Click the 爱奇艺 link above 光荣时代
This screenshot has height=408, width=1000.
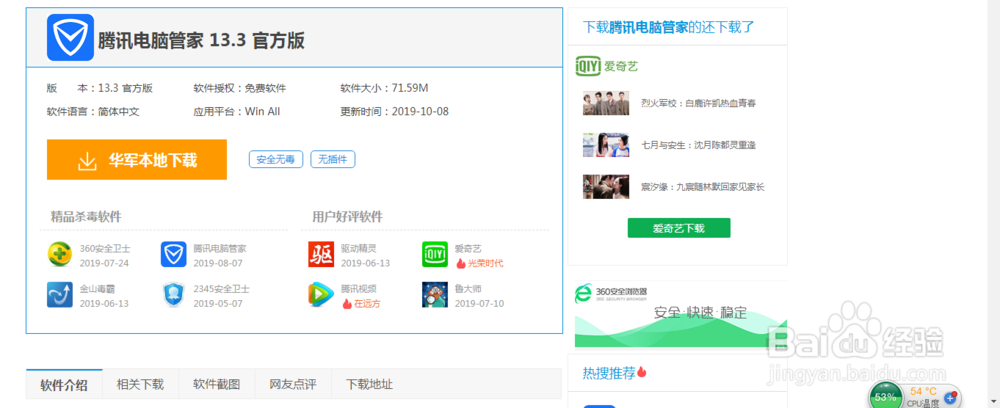467,249
